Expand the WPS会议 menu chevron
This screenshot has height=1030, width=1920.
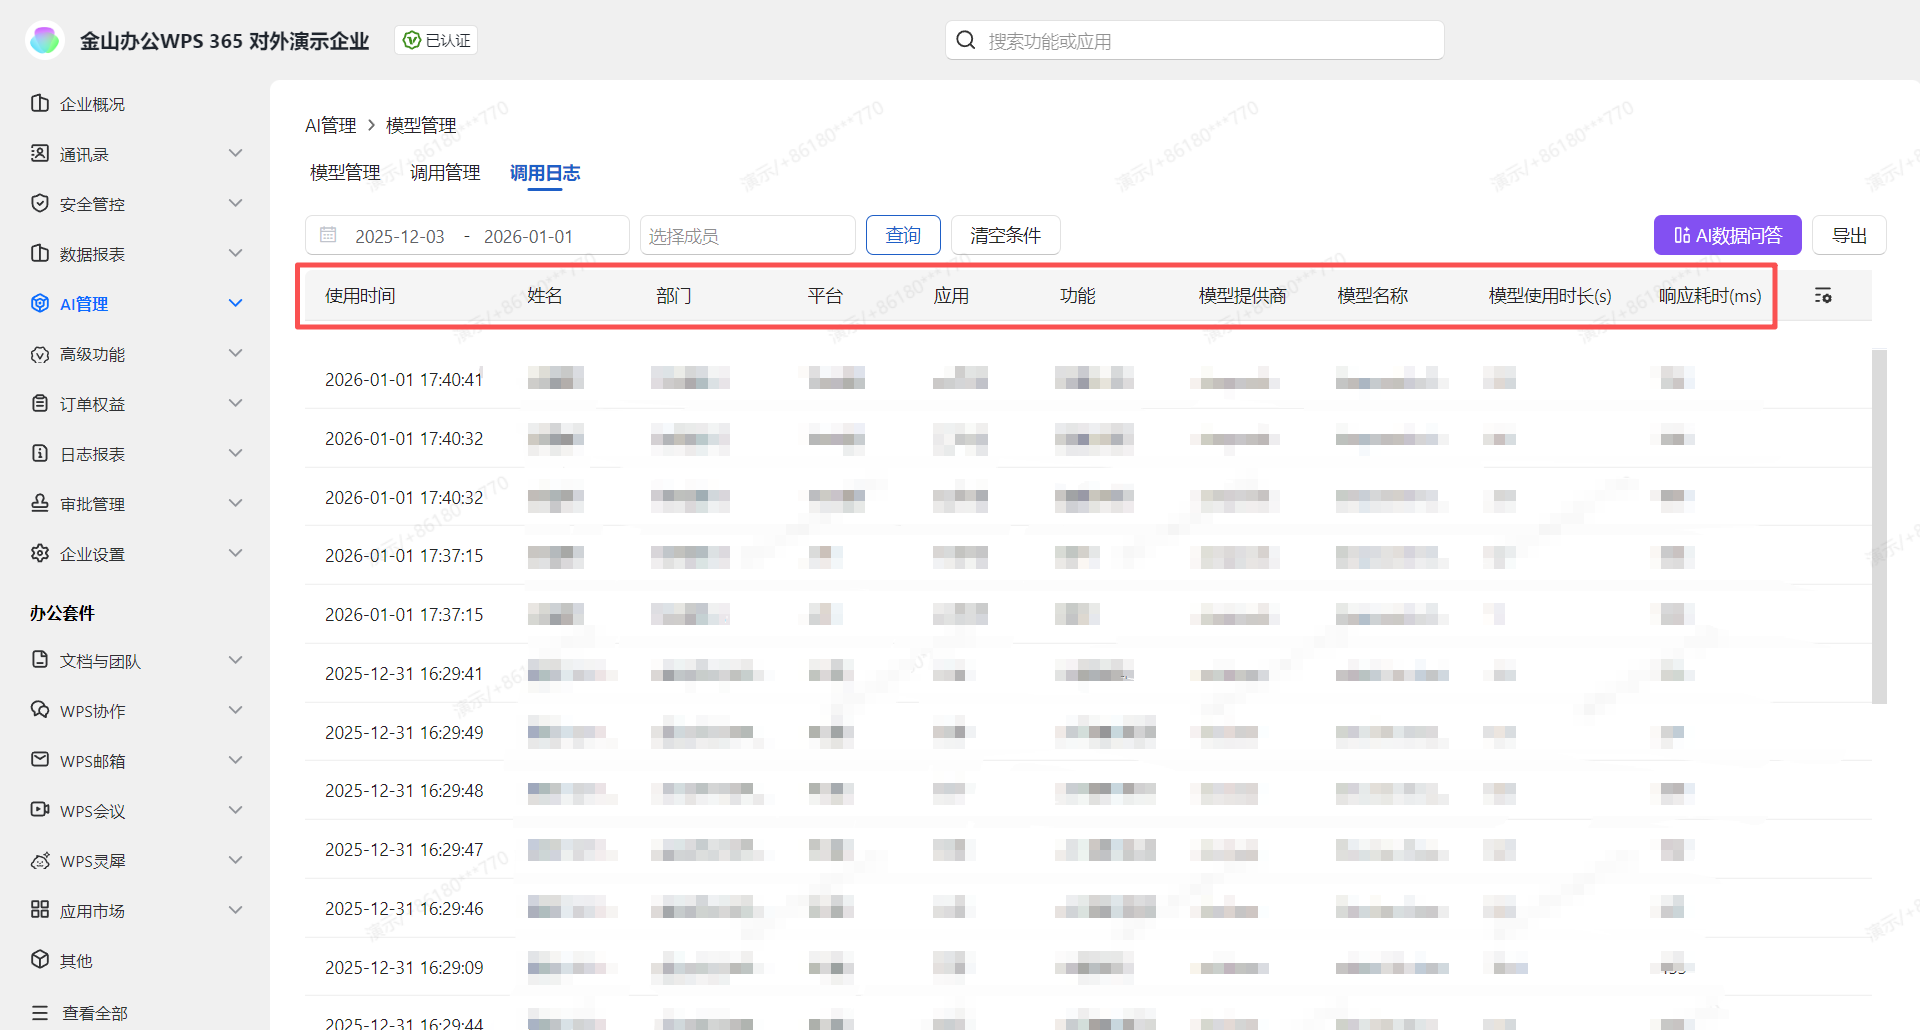[x=236, y=810]
